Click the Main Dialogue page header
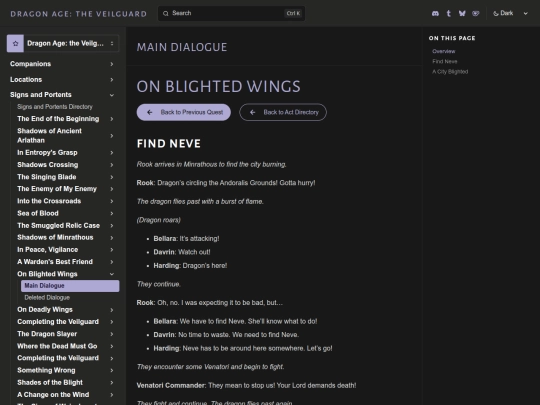The height and width of the screenshot is (405, 540). pyautogui.click(x=182, y=47)
